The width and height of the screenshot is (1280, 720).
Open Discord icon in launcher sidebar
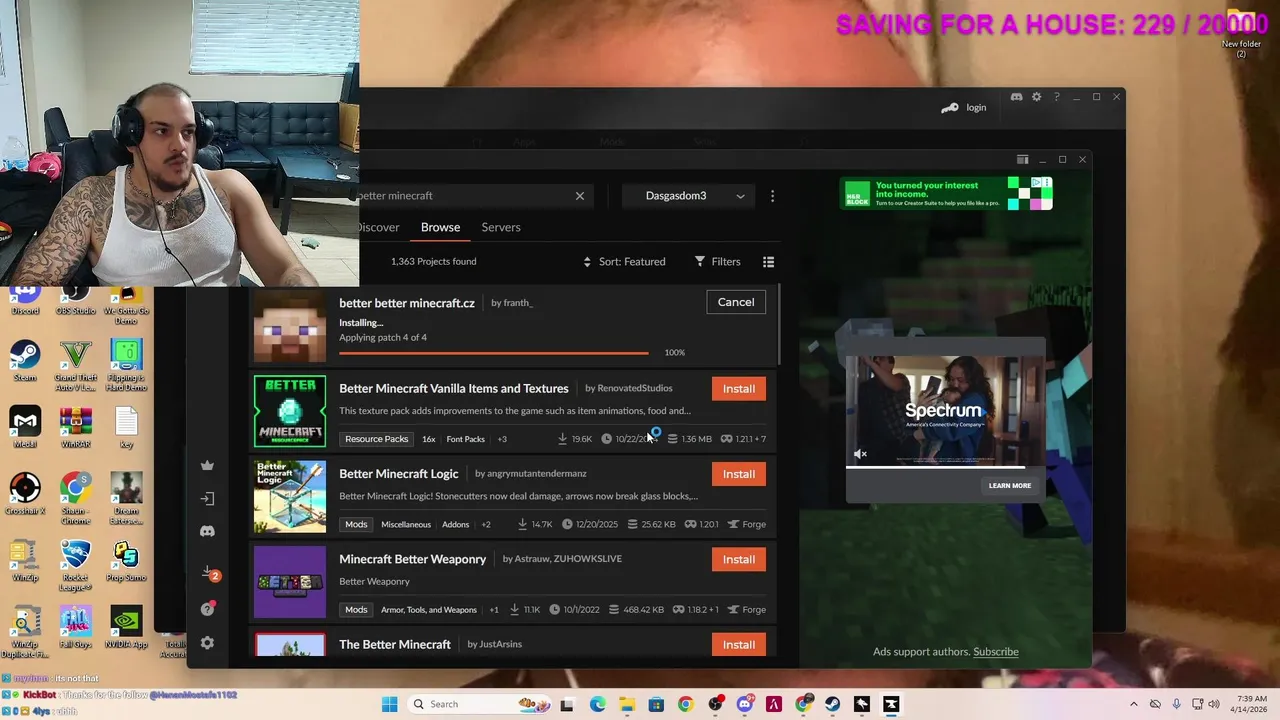[207, 531]
